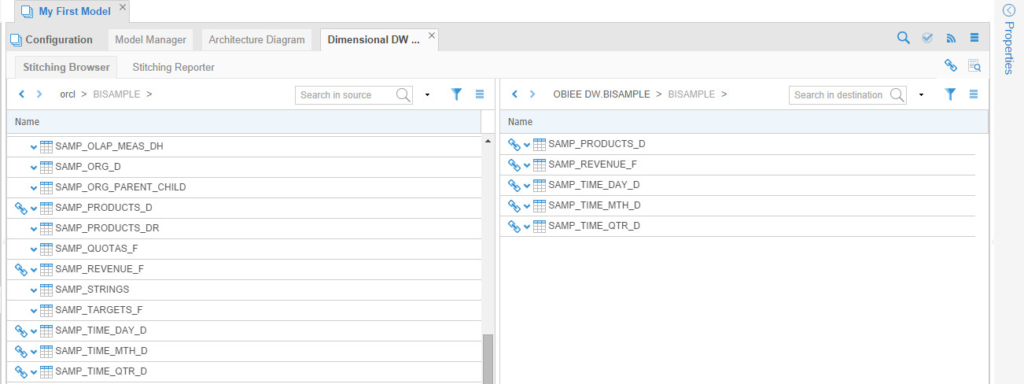Screen dimensions: 1024x384
Task: Click the stitch link icon below the top toolbar
Action: (951, 65)
